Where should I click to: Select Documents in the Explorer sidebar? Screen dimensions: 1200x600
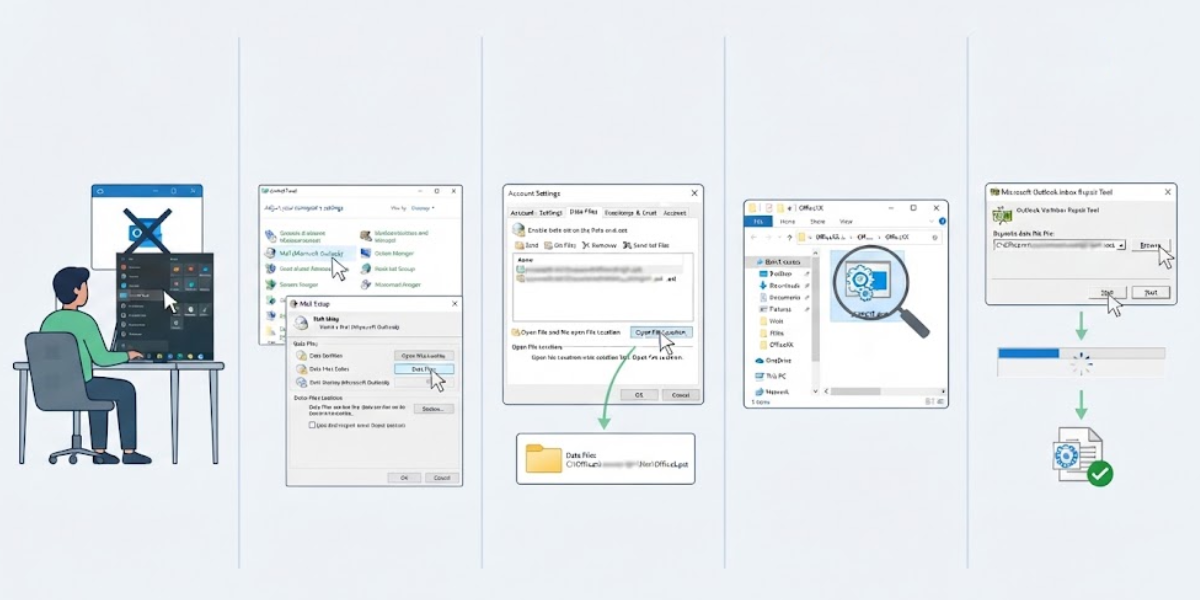coord(784,297)
